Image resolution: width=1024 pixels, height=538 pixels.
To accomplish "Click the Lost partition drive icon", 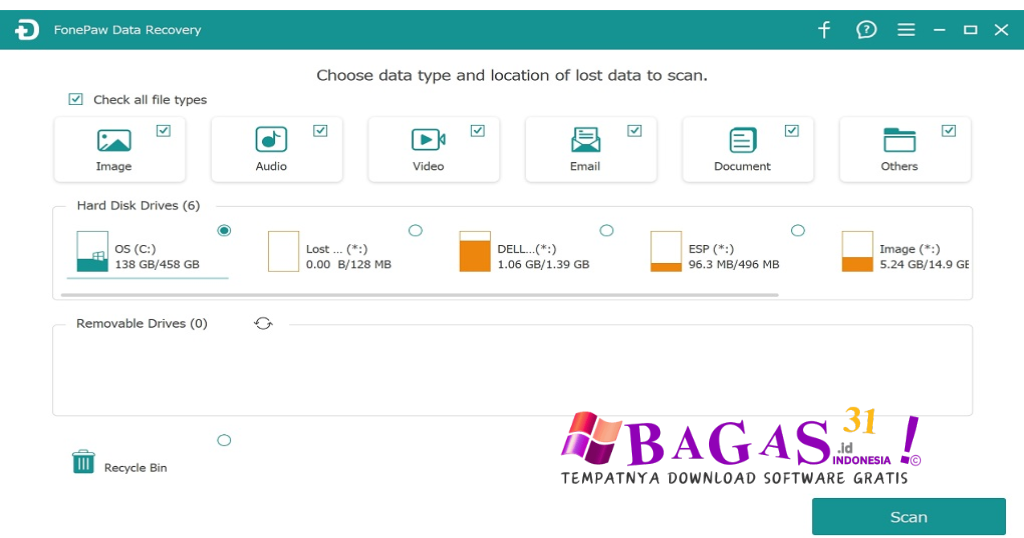I will coord(283,251).
